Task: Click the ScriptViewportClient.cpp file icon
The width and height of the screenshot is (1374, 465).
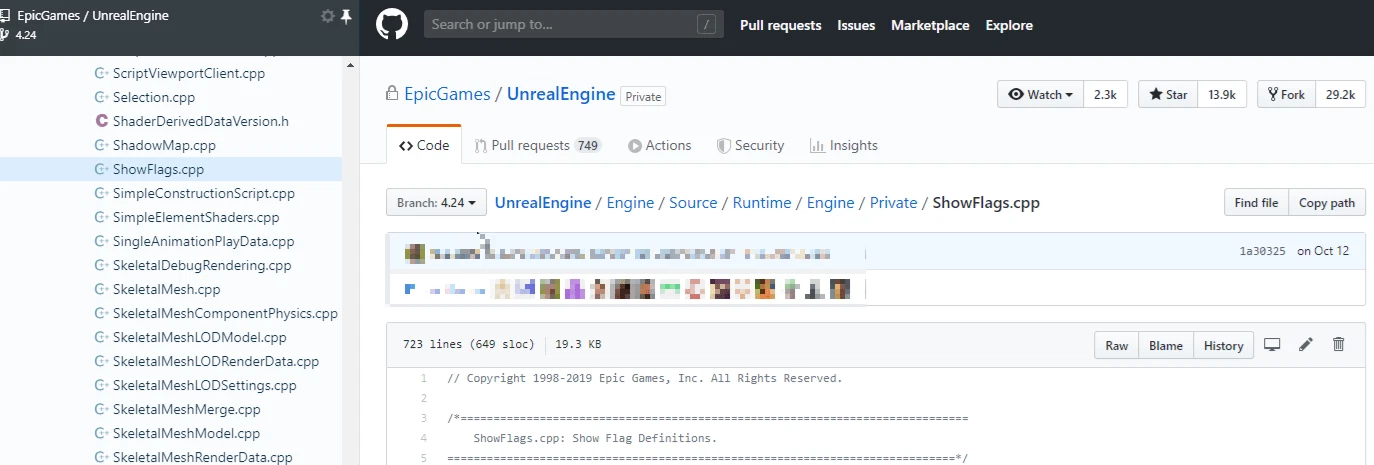Action: tap(101, 73)
